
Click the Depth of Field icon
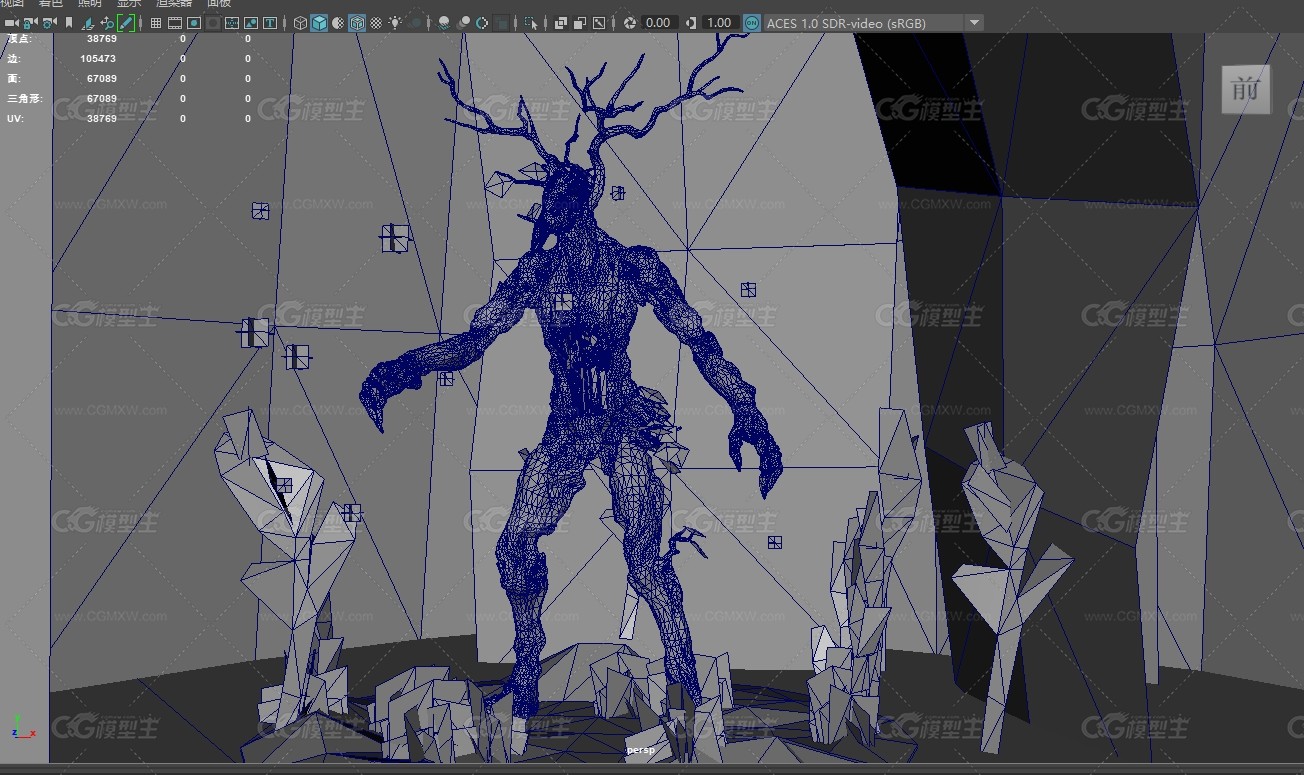pos(501,23)
